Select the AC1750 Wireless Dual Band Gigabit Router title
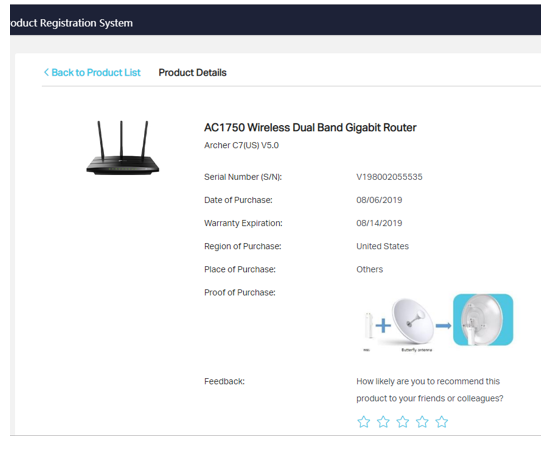Image resolution: width=555 pixels, height=457 pixels. coord(310,127)
